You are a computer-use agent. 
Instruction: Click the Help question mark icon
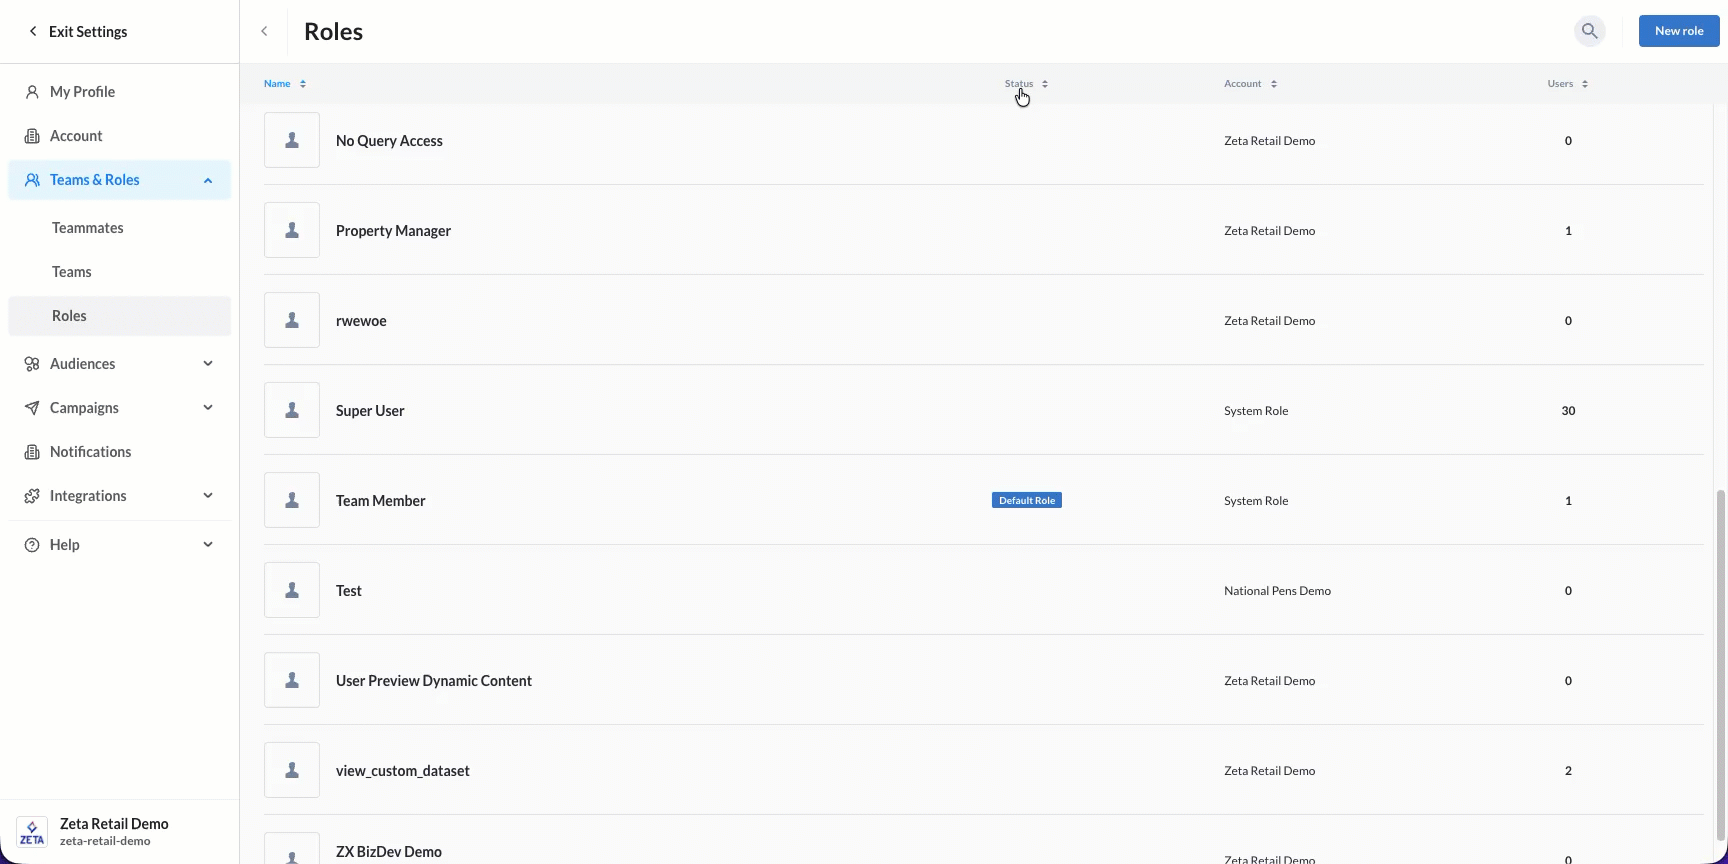(x=32, y=545)
